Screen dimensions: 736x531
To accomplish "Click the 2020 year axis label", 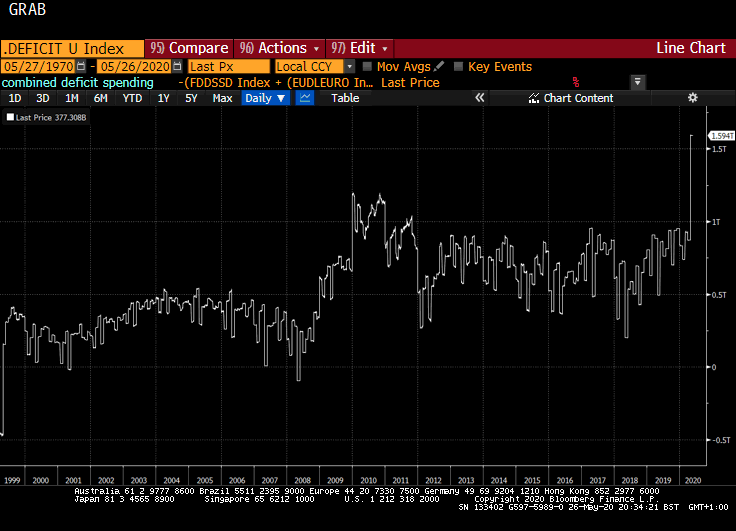I will click(x=693, y=480).
